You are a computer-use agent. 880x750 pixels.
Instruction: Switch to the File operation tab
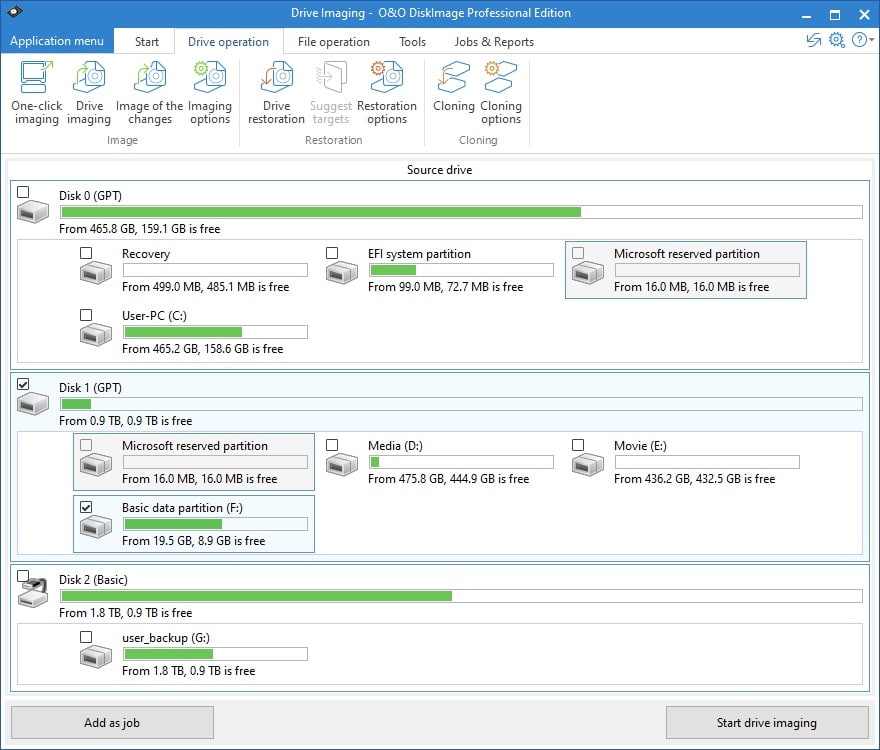point(333,41)
